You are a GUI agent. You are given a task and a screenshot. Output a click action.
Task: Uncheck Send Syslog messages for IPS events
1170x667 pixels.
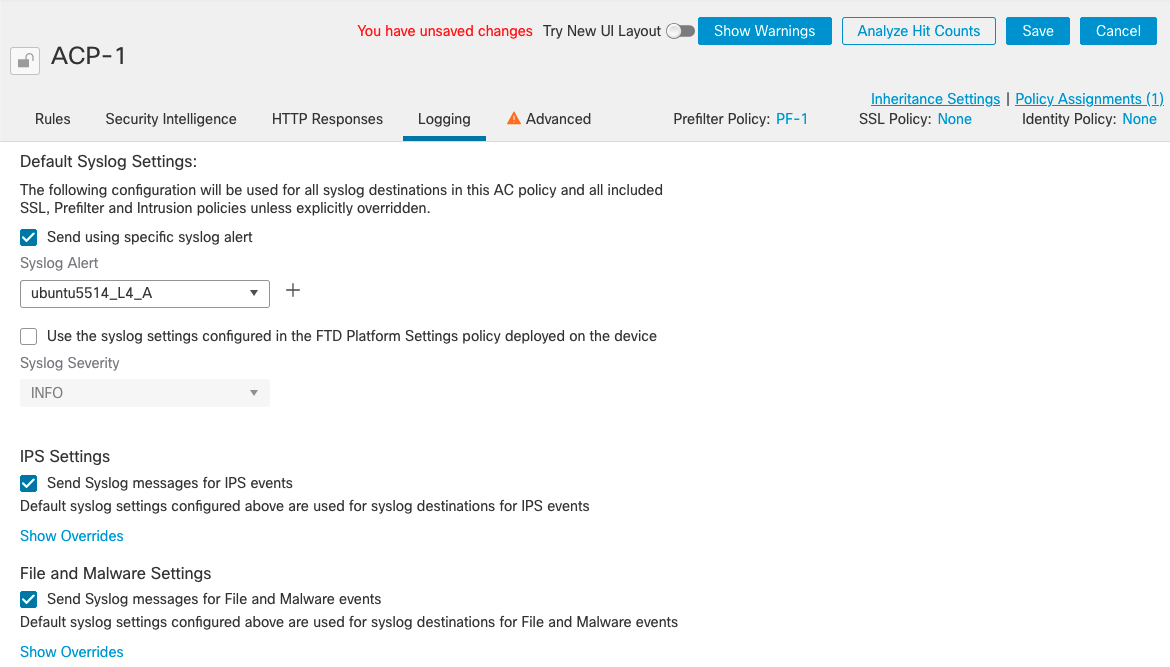[29, 483]
